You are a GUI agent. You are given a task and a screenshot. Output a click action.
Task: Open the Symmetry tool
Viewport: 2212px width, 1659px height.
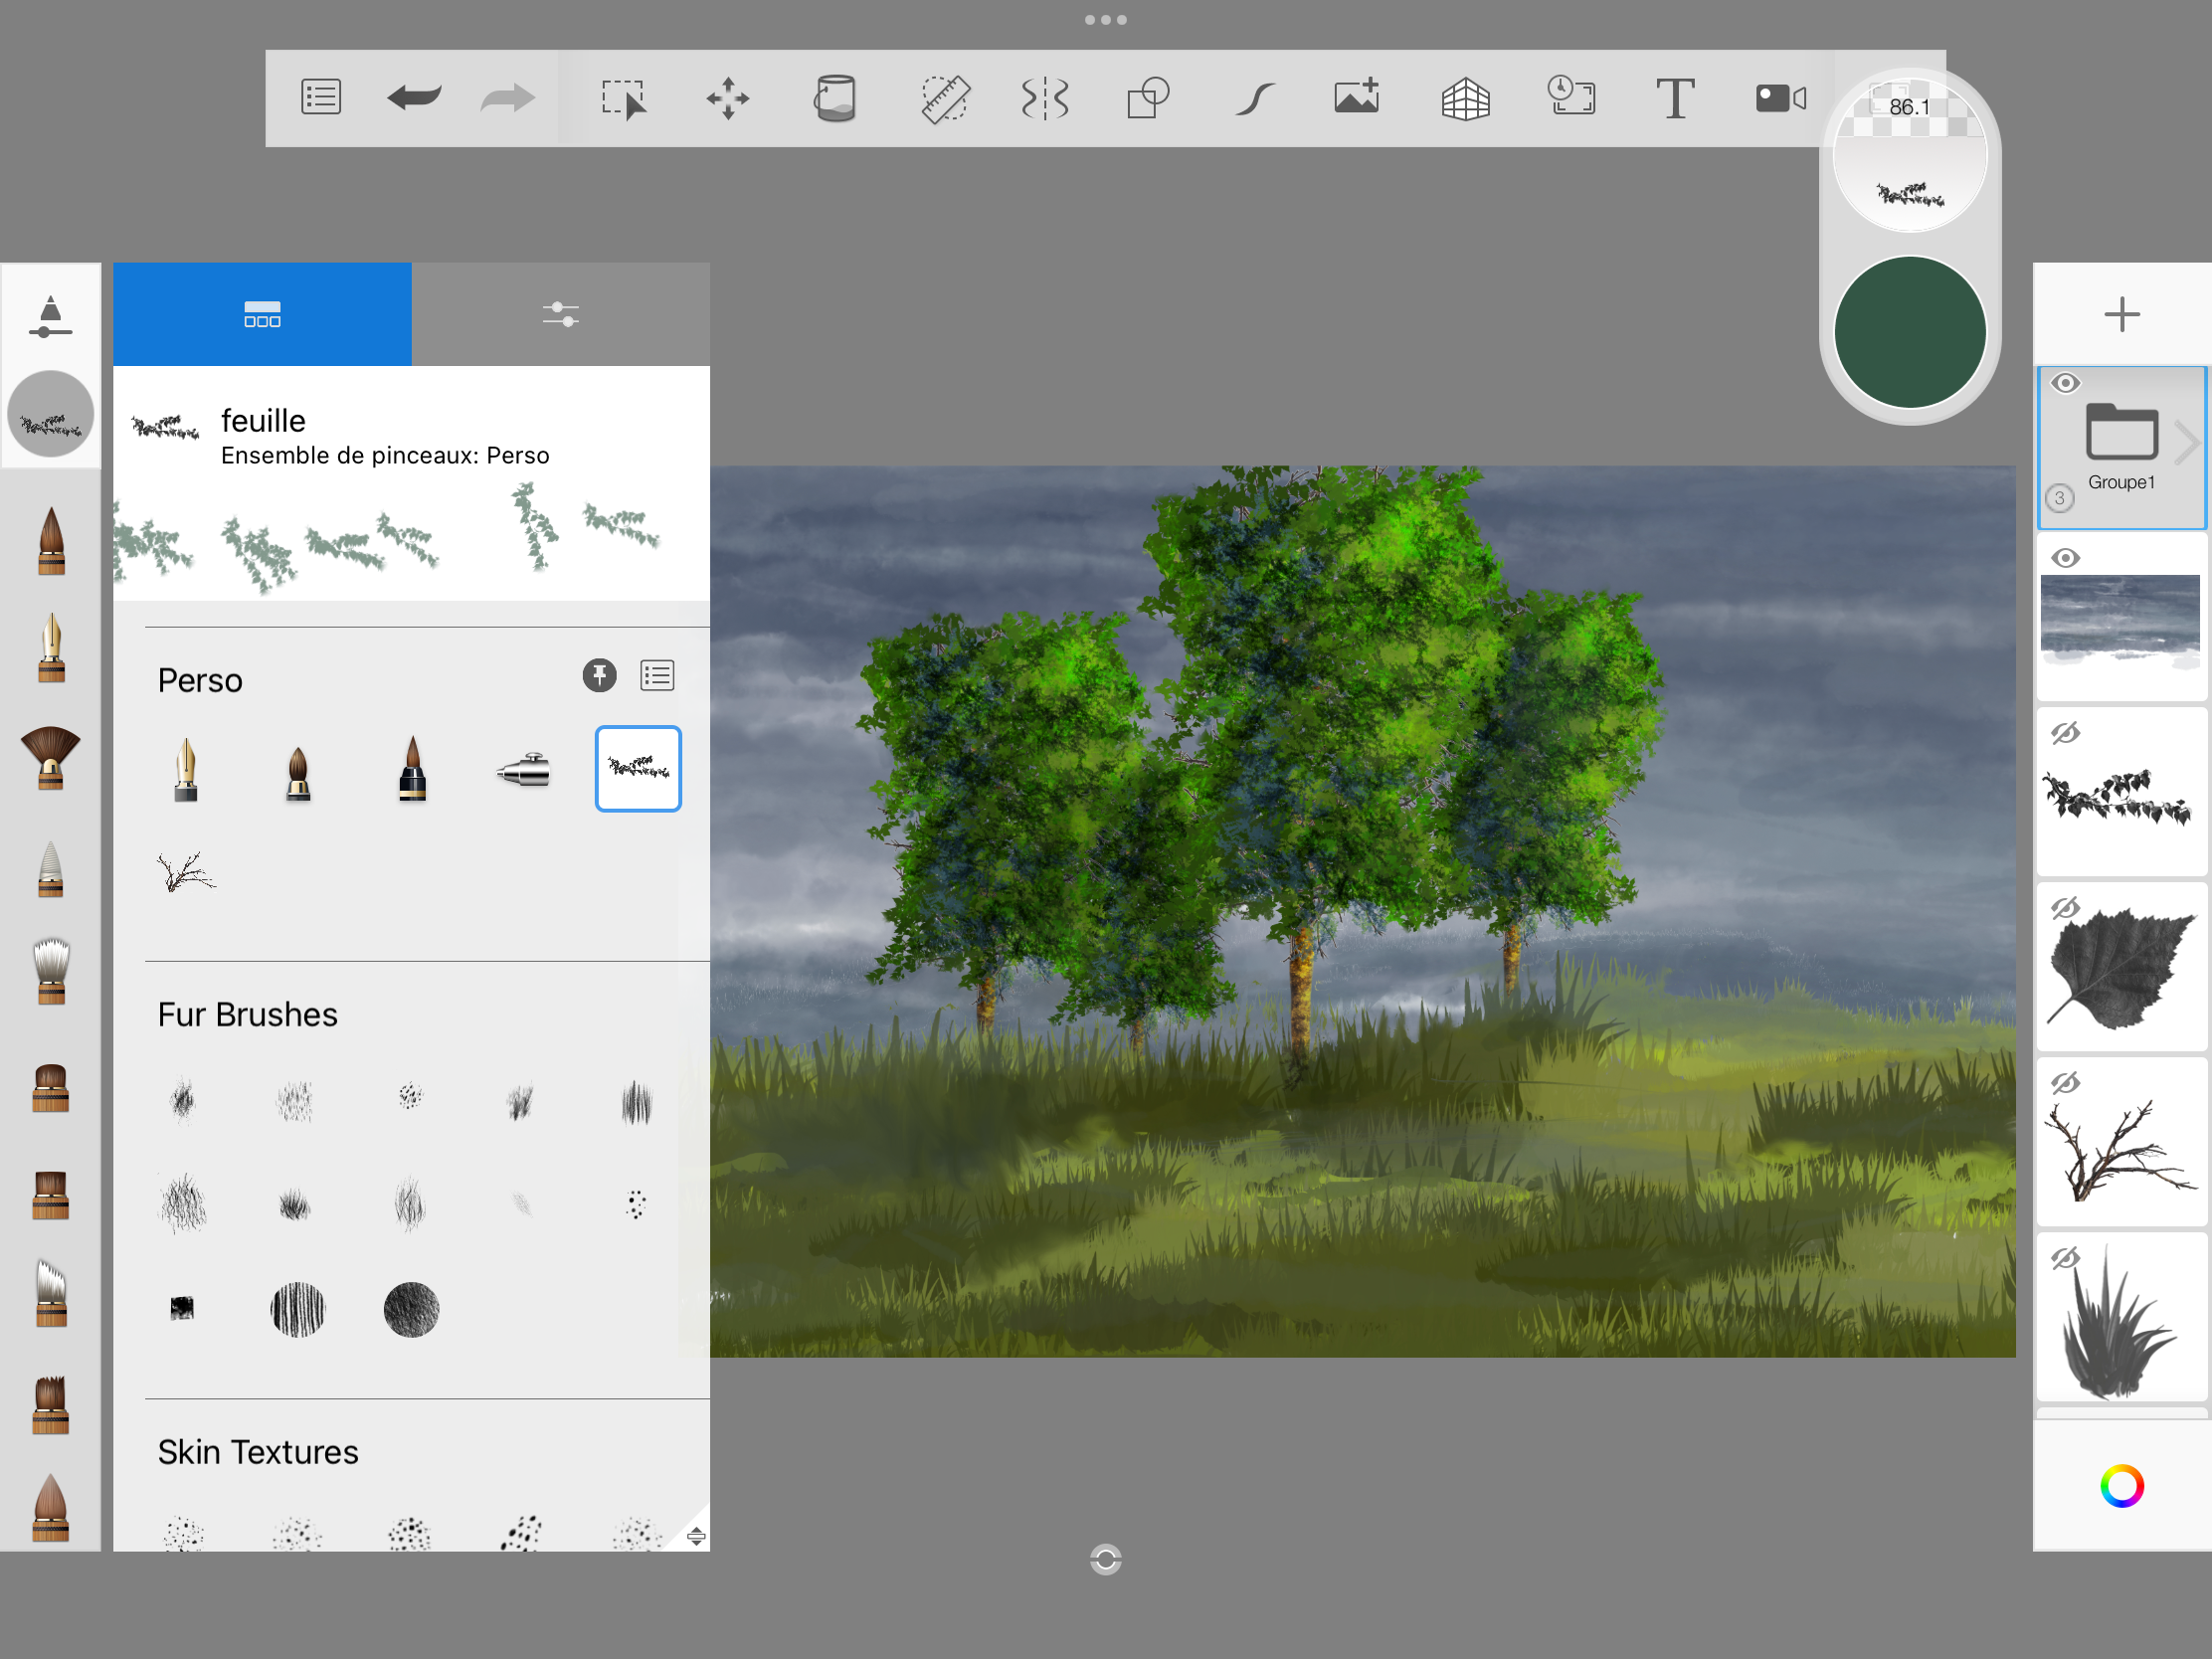[1044, 98]
